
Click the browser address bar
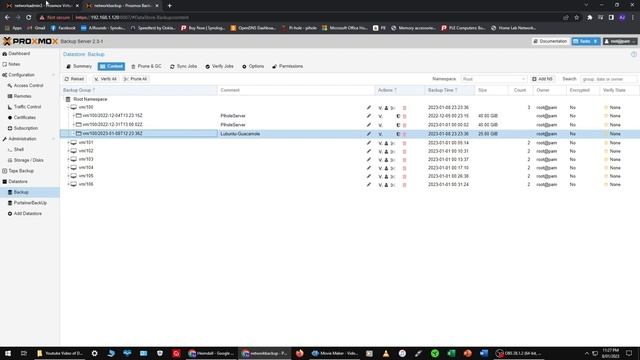pyautogui.click(x=298, y=18)
